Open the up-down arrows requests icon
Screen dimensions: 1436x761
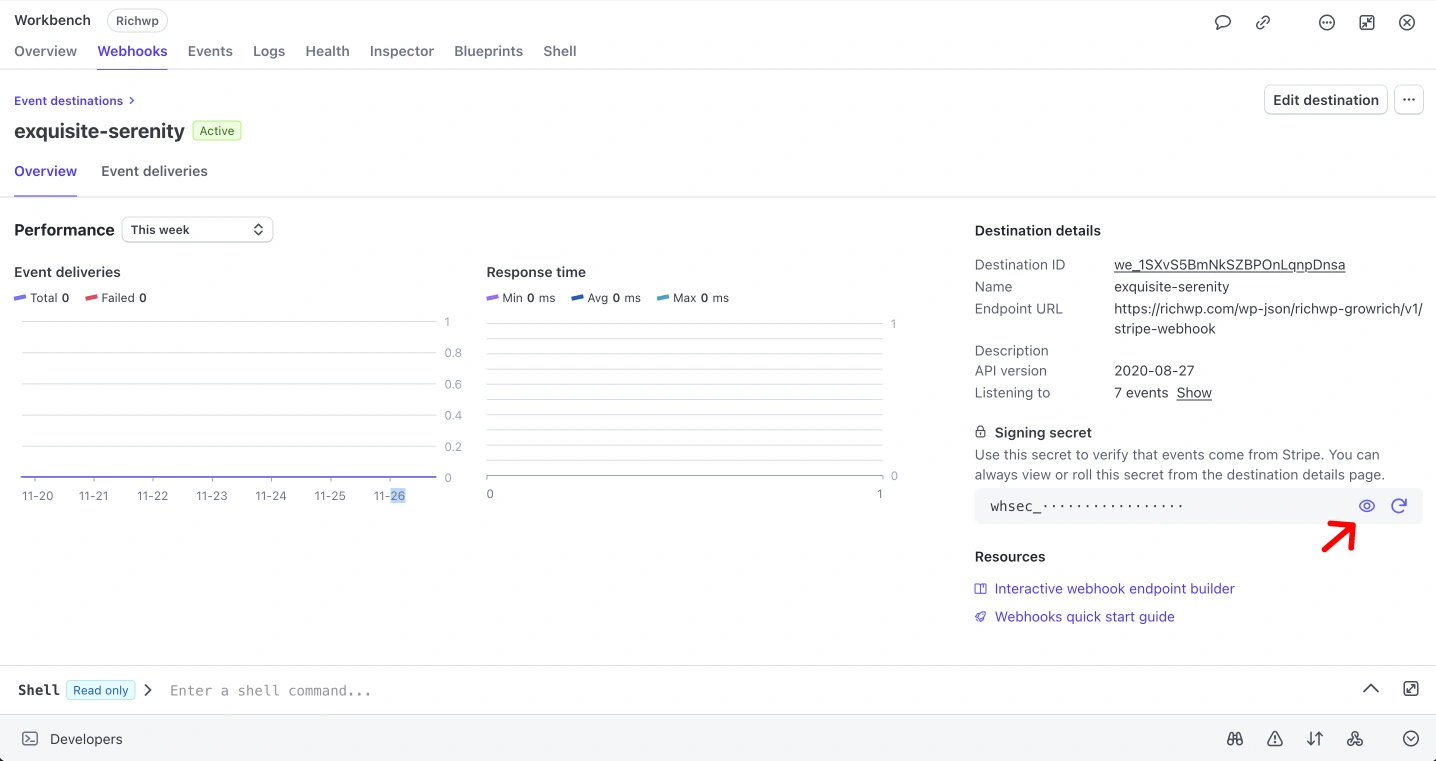click(x=1315, y=739)
